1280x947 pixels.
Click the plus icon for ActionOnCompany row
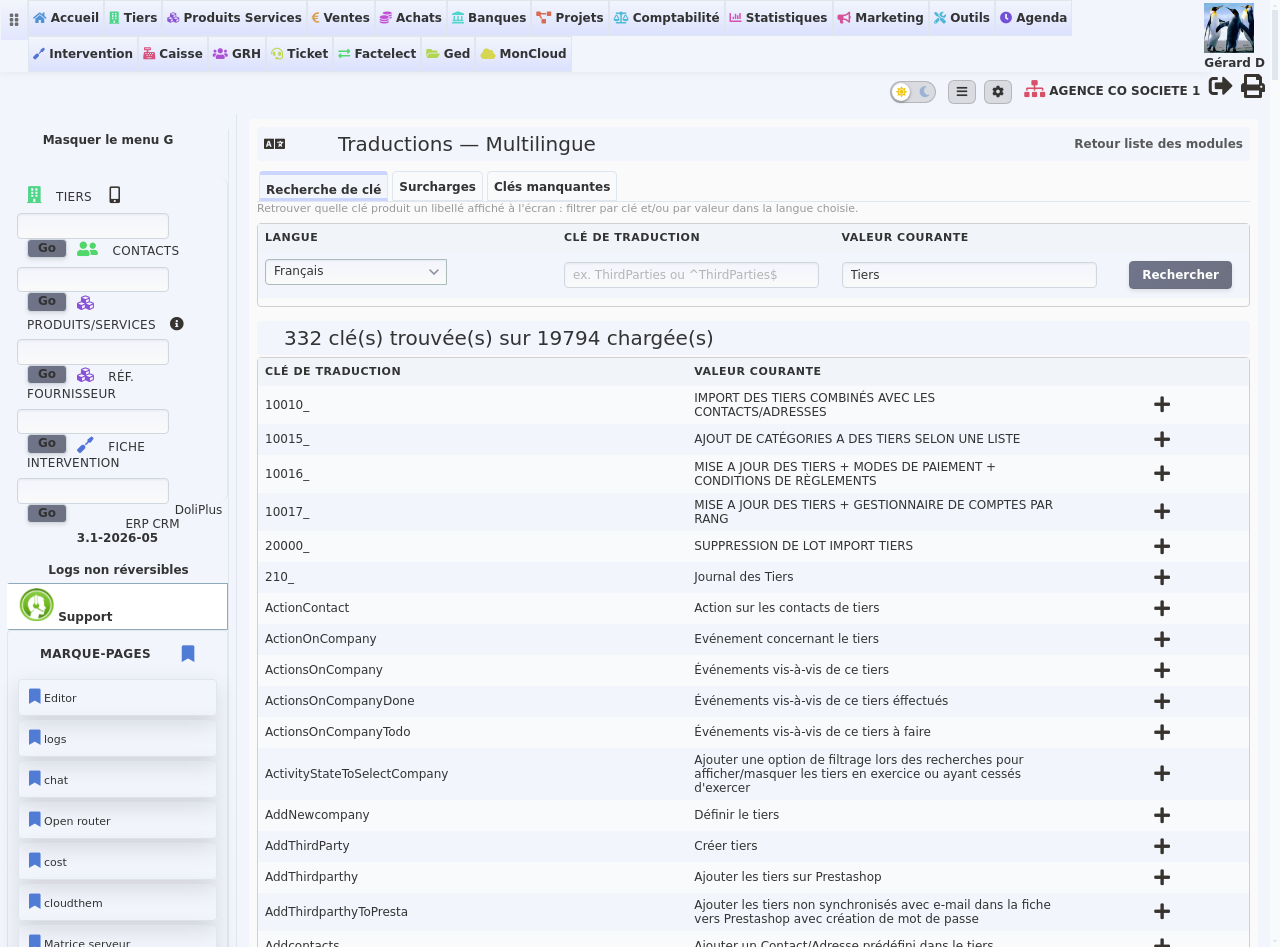pos(1162,639)
